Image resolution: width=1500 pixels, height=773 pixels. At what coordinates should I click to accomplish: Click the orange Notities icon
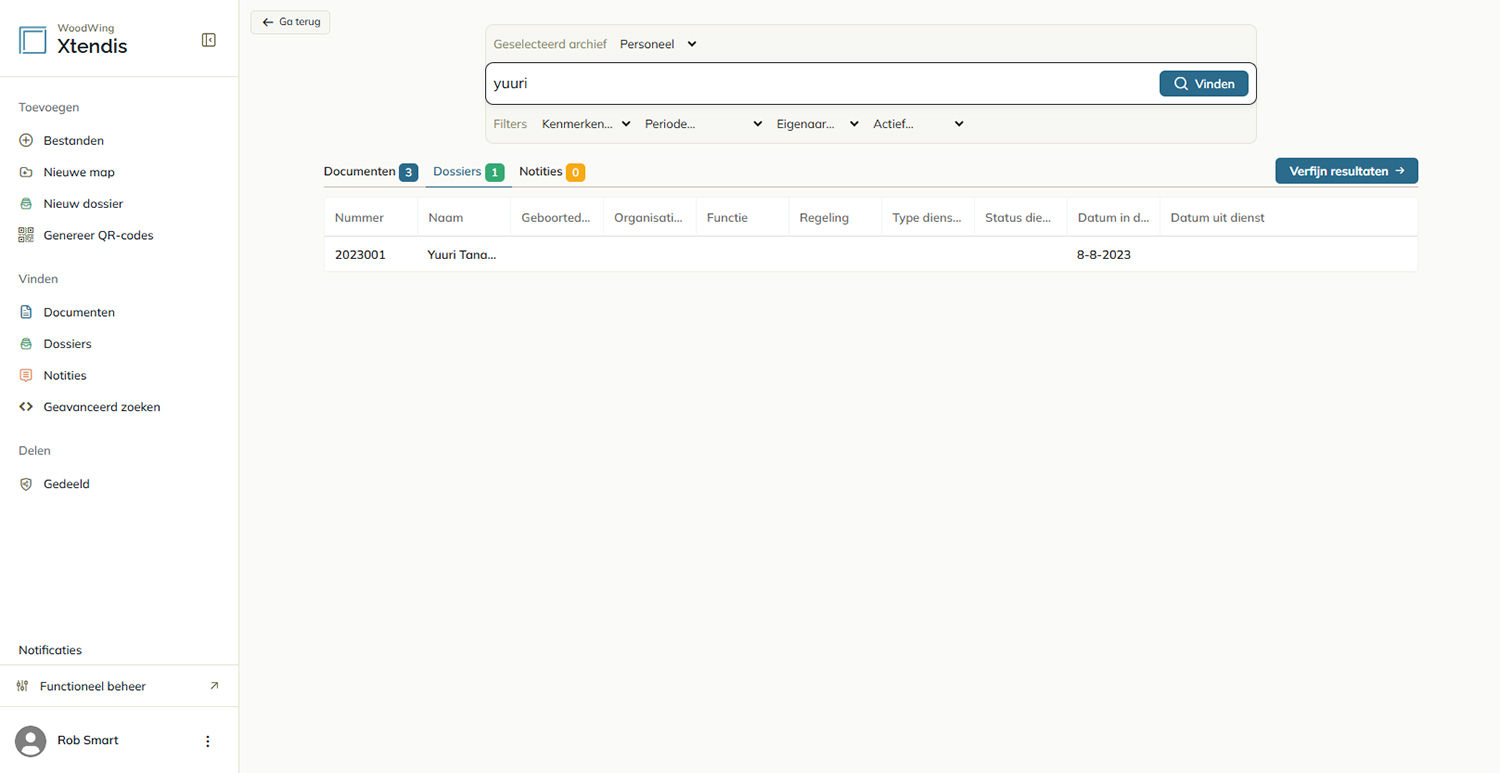point(26,375)
